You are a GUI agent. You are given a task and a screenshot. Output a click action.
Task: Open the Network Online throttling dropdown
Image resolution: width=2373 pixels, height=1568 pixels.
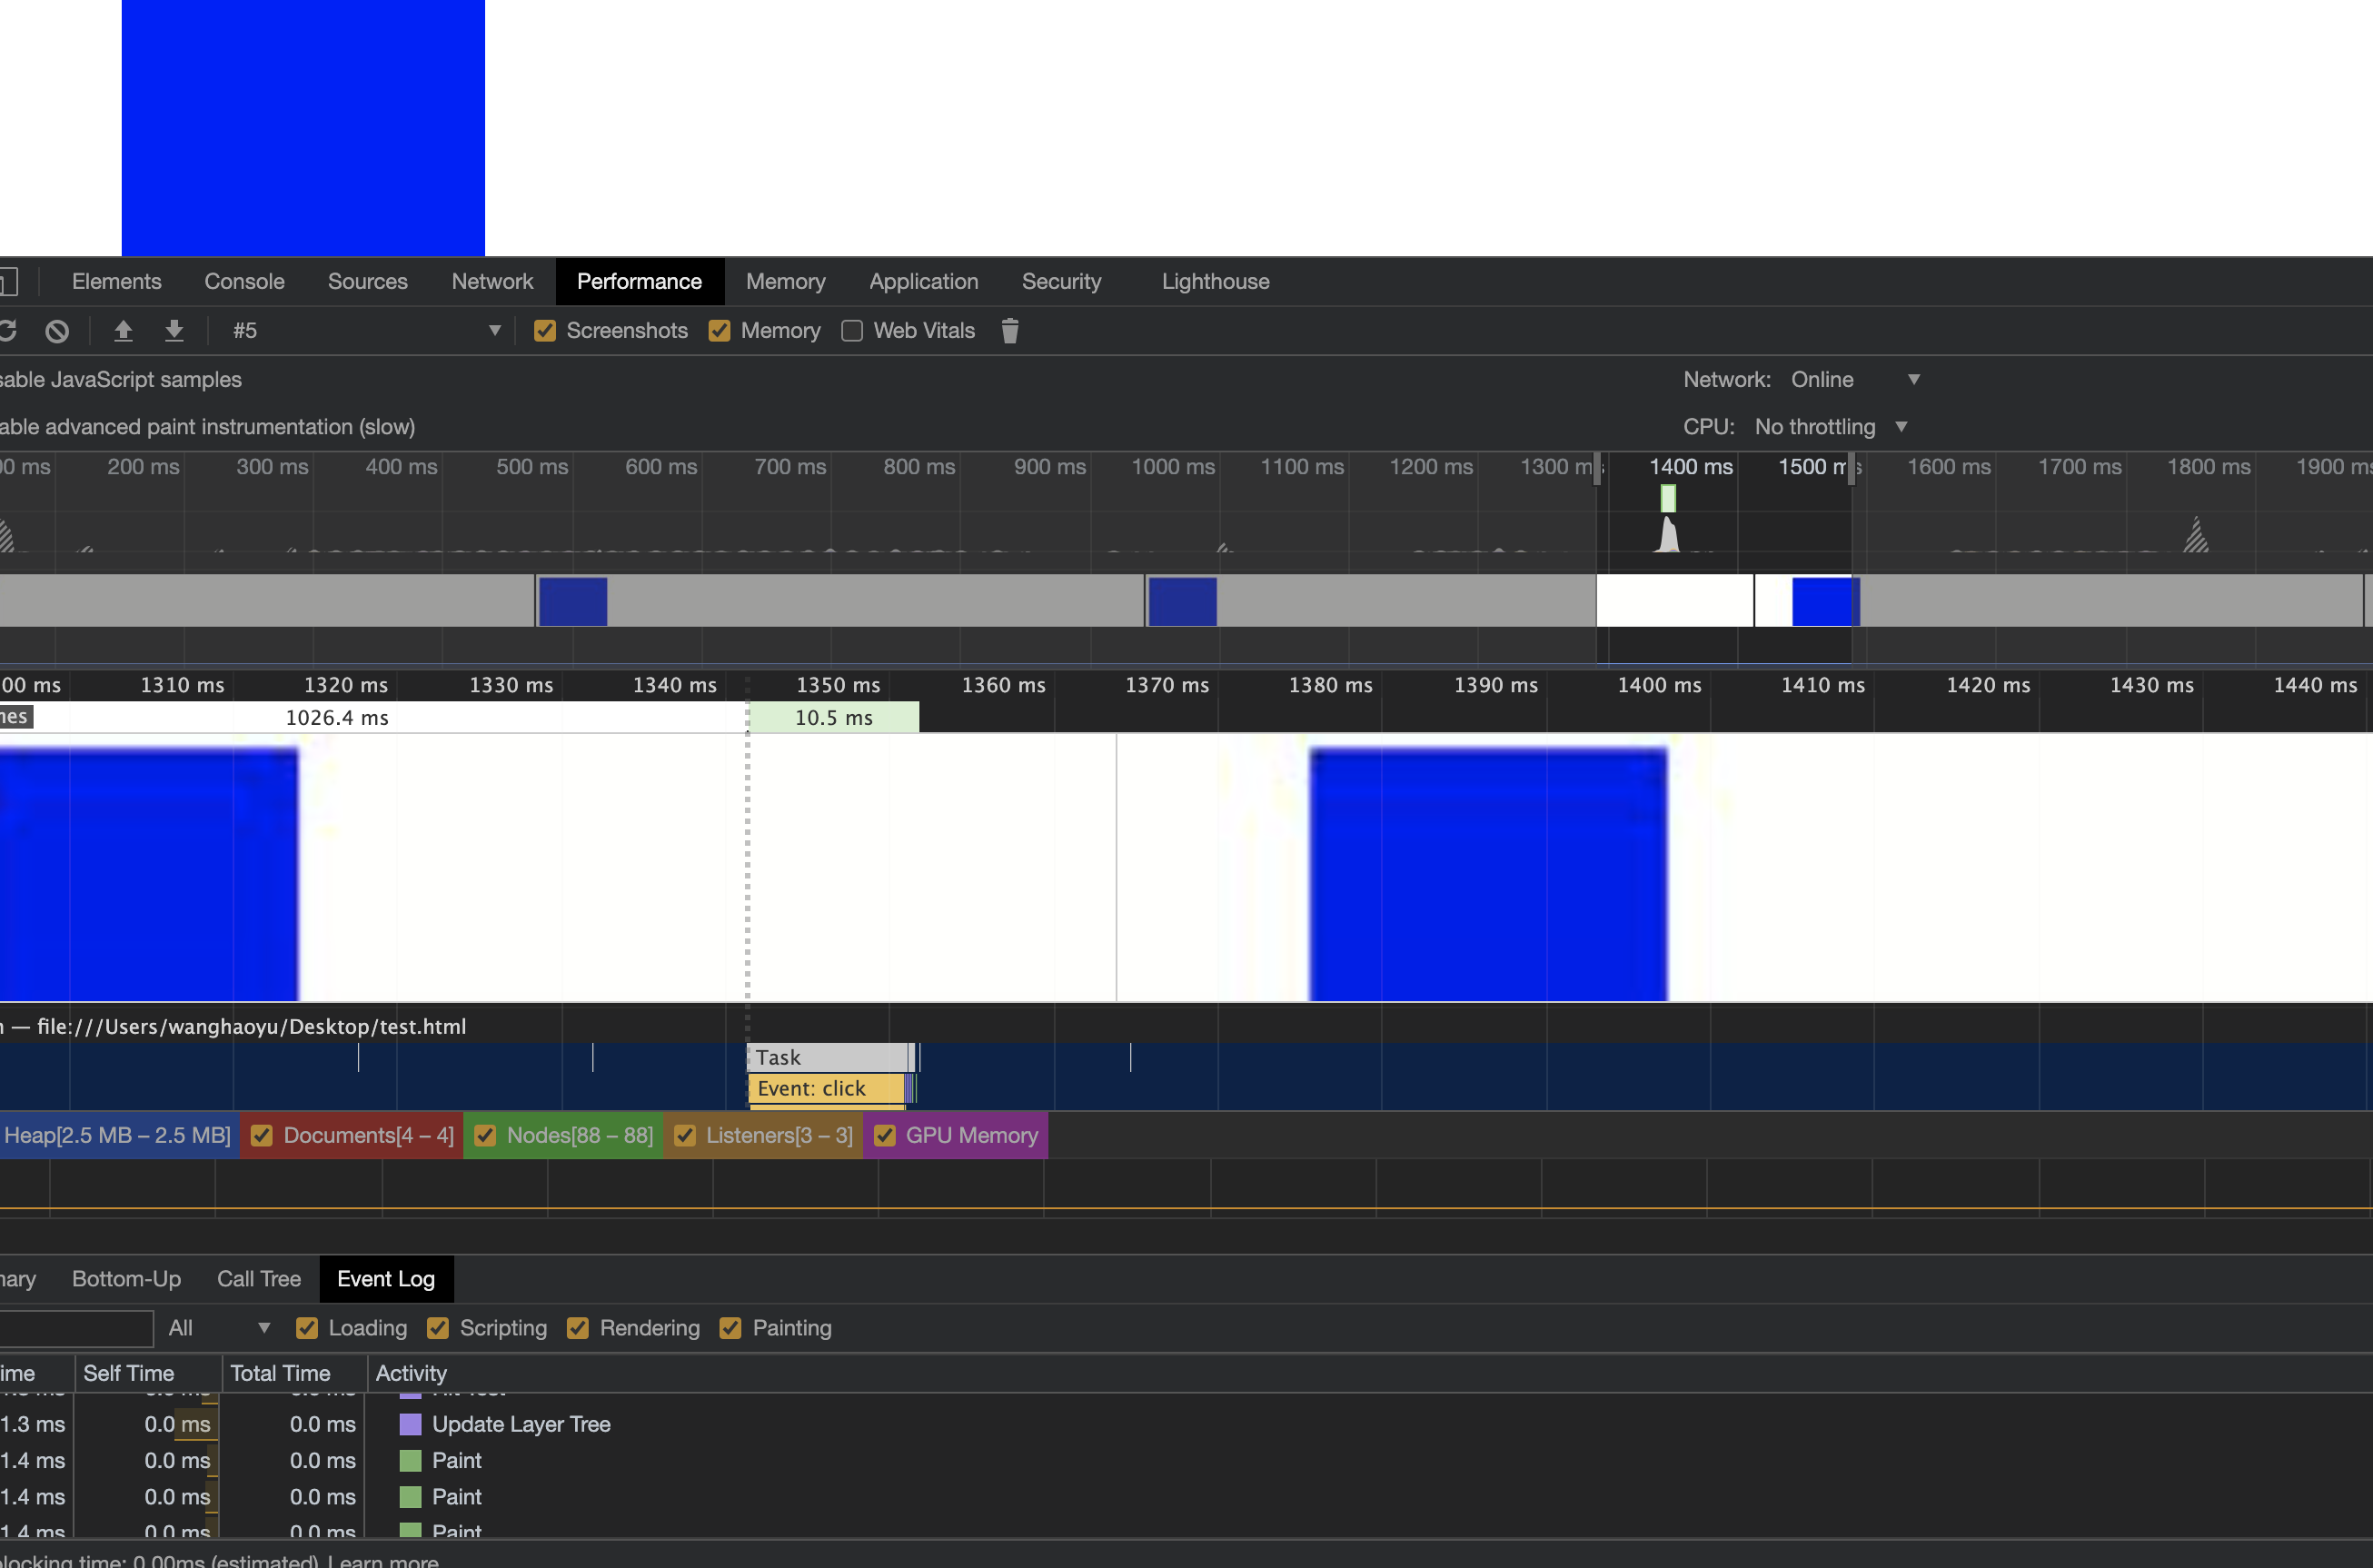click(x=1855, y=380)
